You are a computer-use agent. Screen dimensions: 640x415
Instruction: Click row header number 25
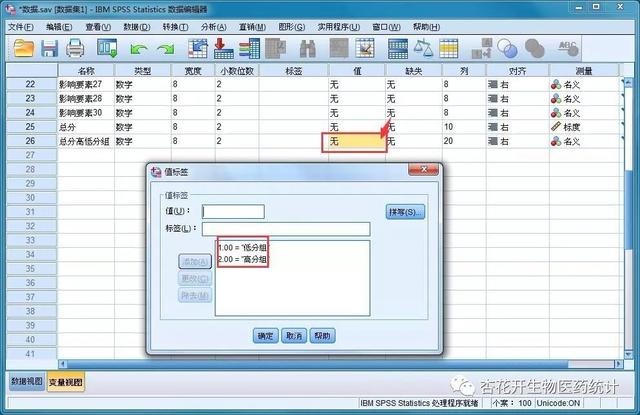(x=31, y=126)
